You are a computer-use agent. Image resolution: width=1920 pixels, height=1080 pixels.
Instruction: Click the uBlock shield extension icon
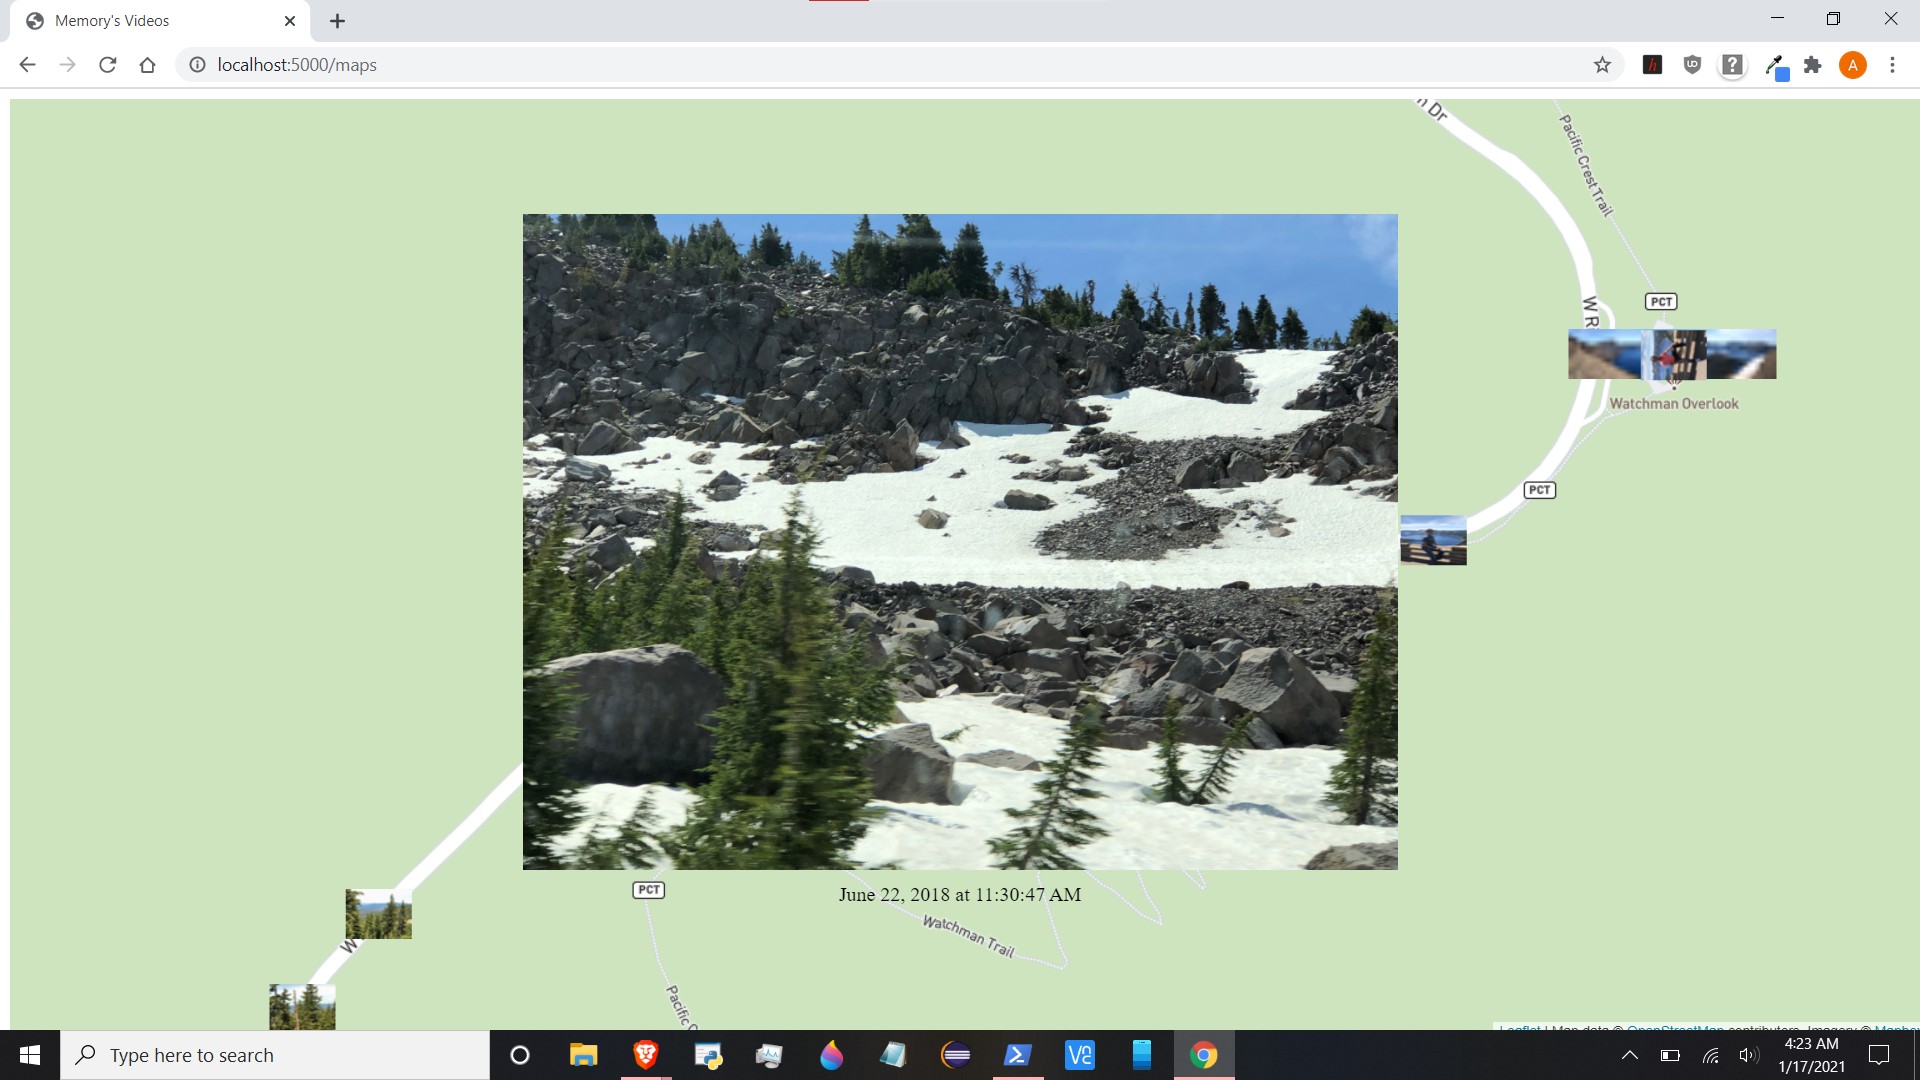(1692, 65)
